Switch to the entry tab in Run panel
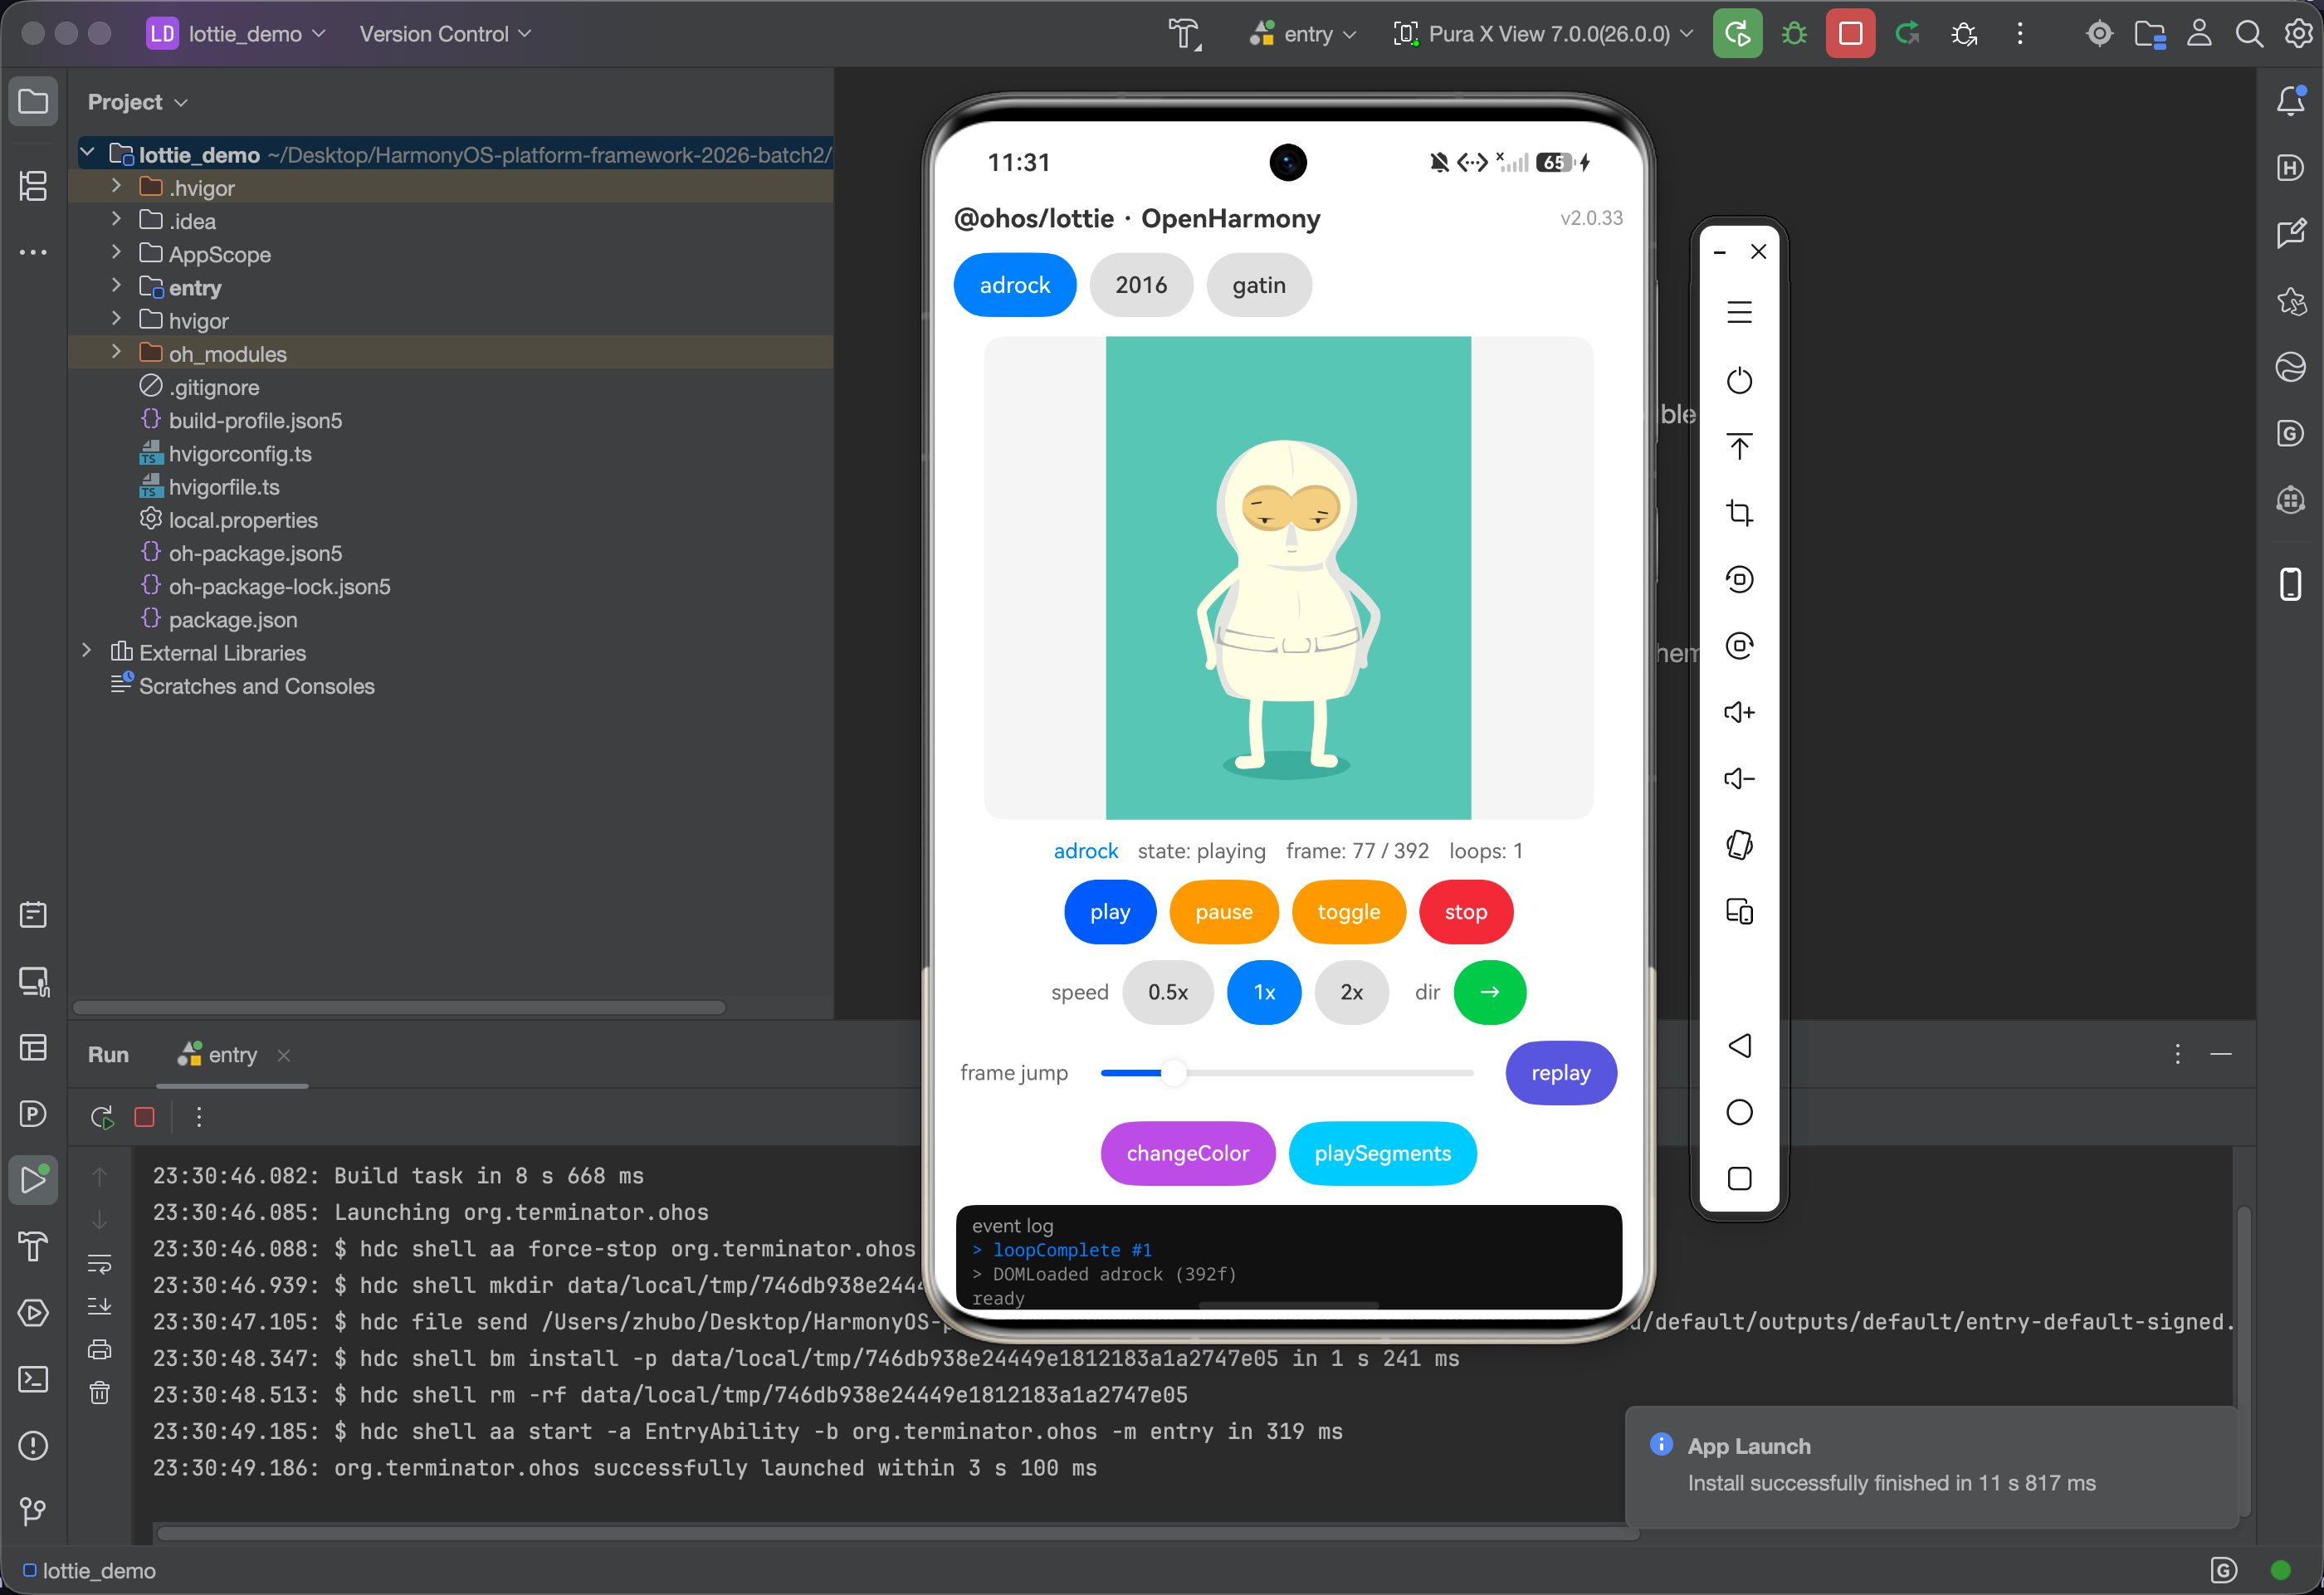 [232, 1055]
